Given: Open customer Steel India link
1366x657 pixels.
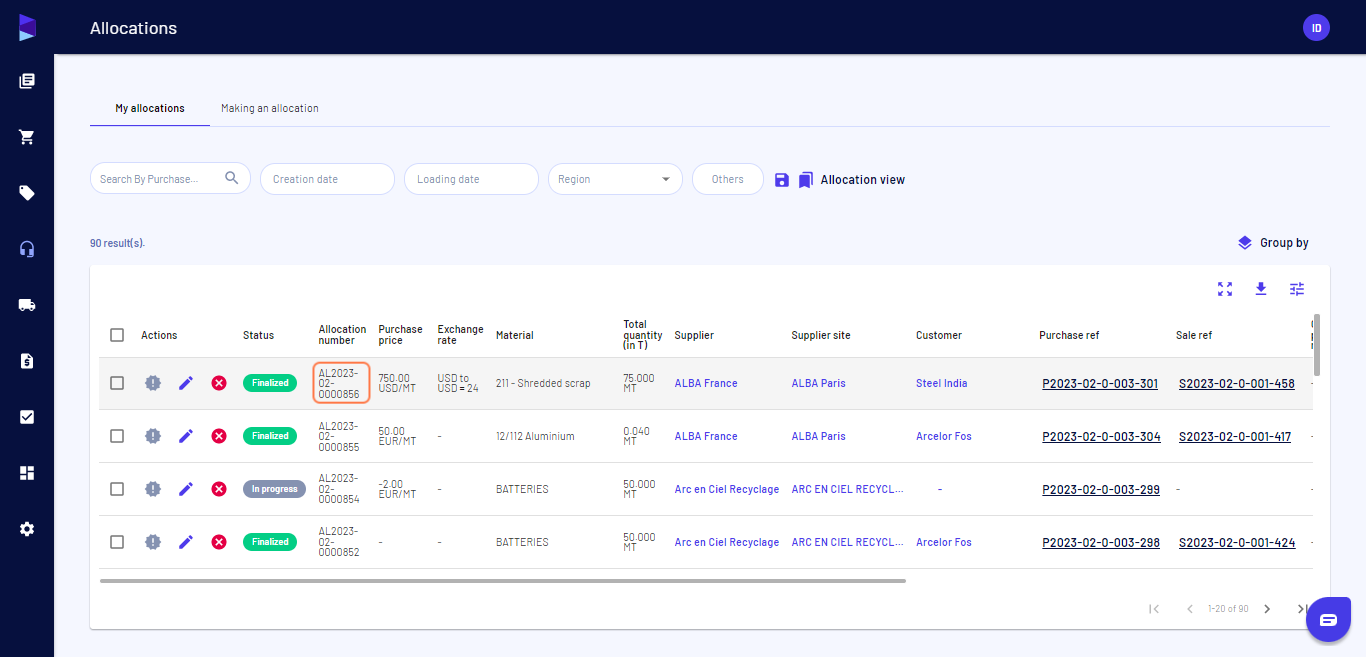Looking at the screenshot, I should (942, 383).
